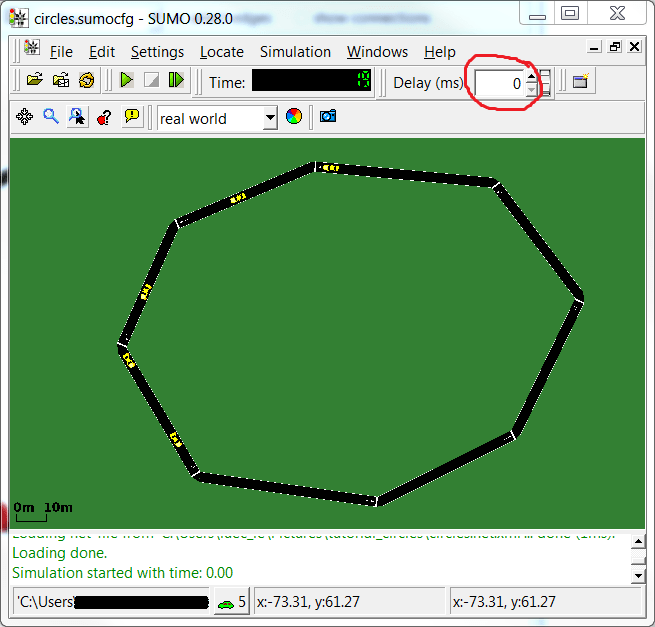Click the SUMO application icon in title bar
Viewport: 655px width, 627px height.
point(18,18)
